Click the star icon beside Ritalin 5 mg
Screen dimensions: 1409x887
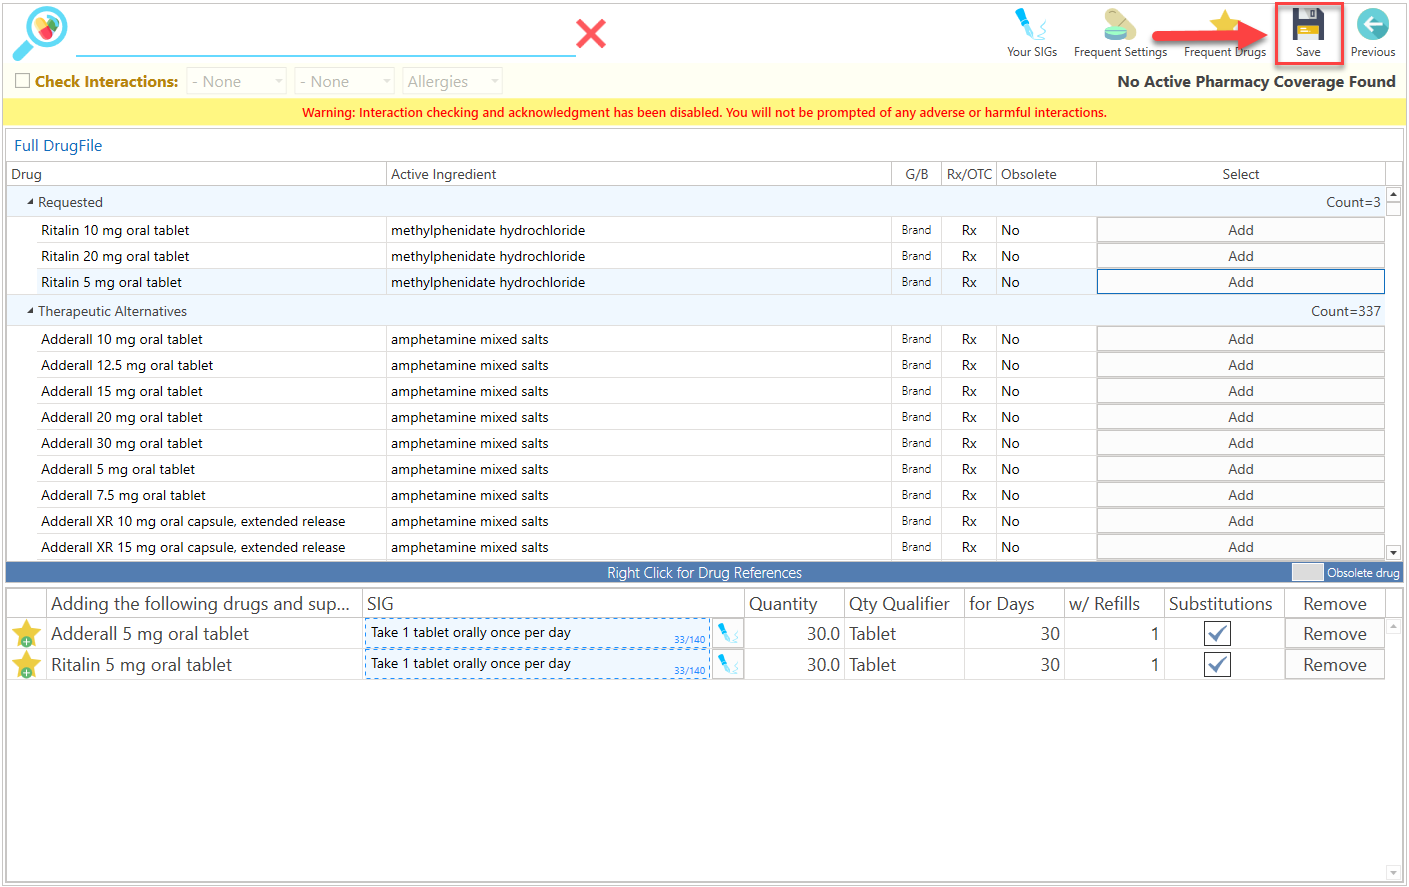26,665
